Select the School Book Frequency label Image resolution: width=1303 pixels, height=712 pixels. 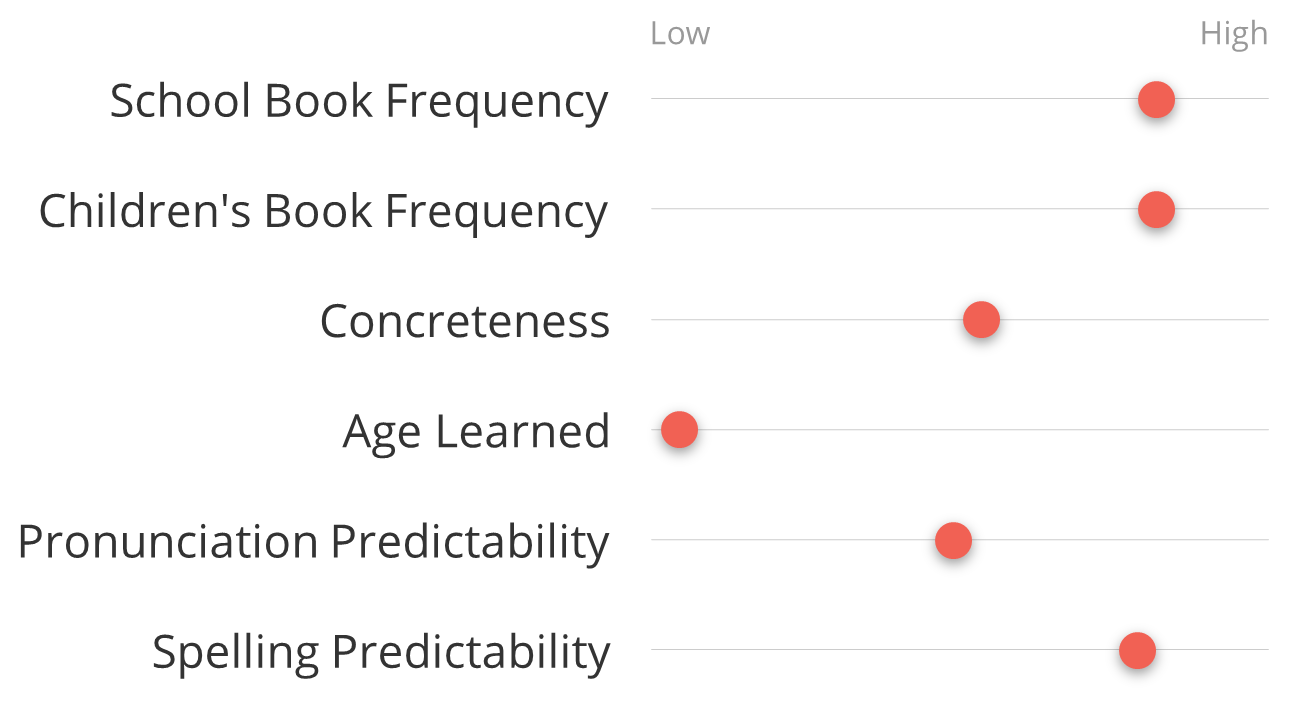point(359,102)
